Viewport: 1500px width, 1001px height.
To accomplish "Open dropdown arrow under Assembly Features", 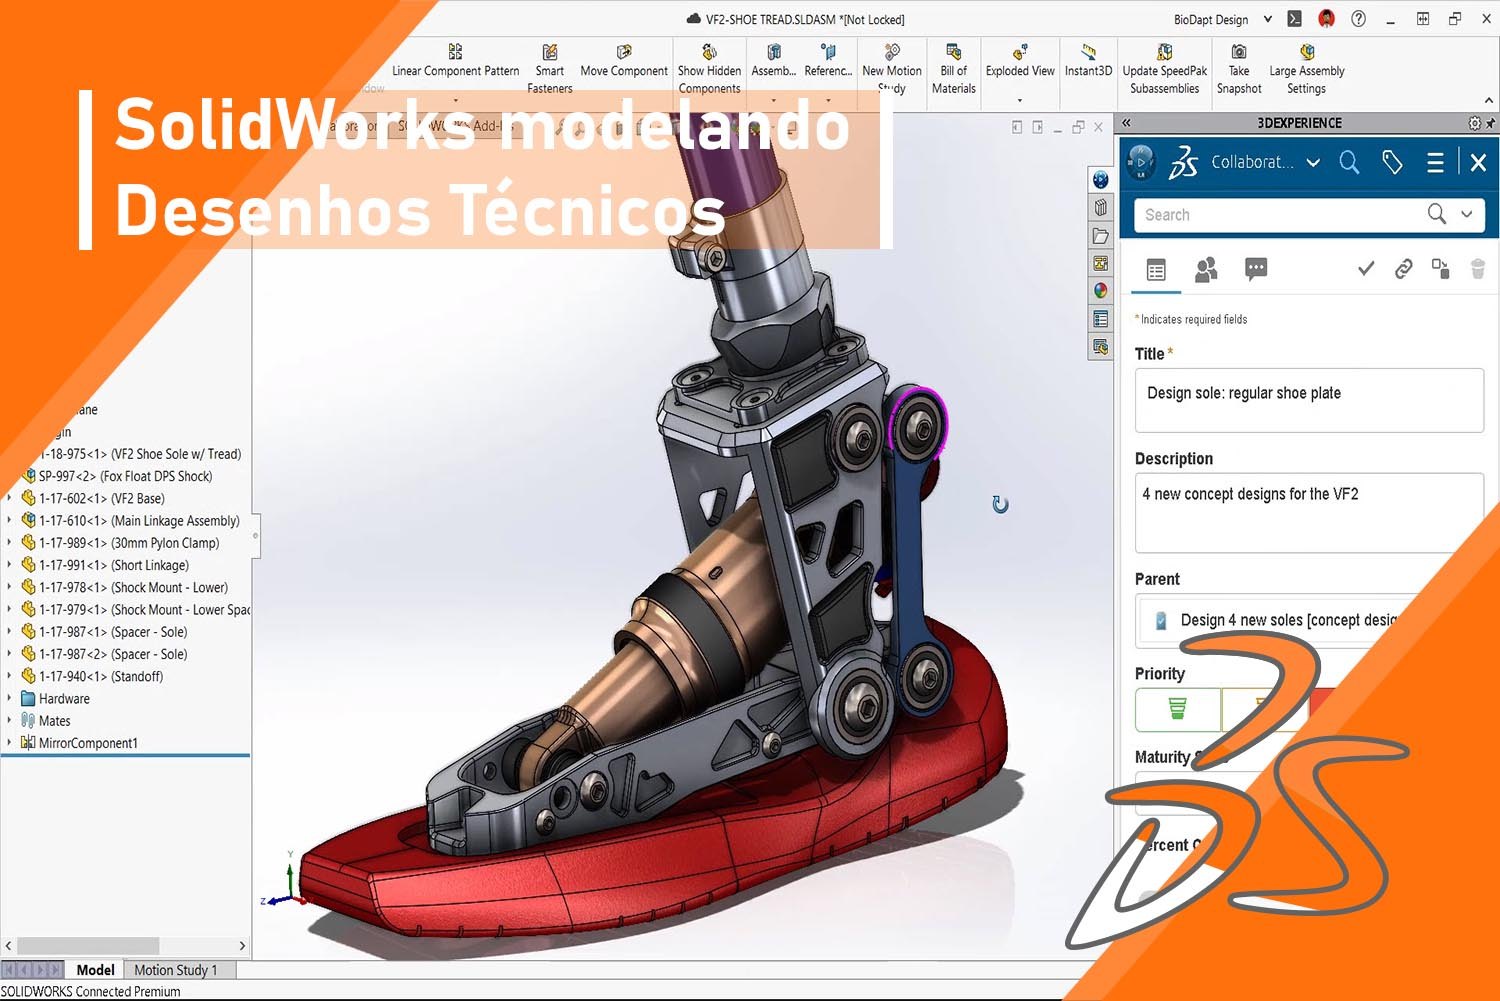I will click(773, 100).
